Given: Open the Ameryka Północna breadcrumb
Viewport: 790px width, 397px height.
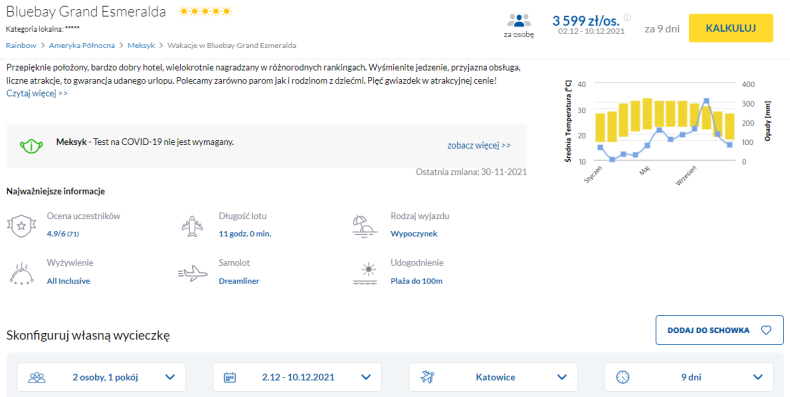Looking at the screenshot, I should click(x=82, y=45).
